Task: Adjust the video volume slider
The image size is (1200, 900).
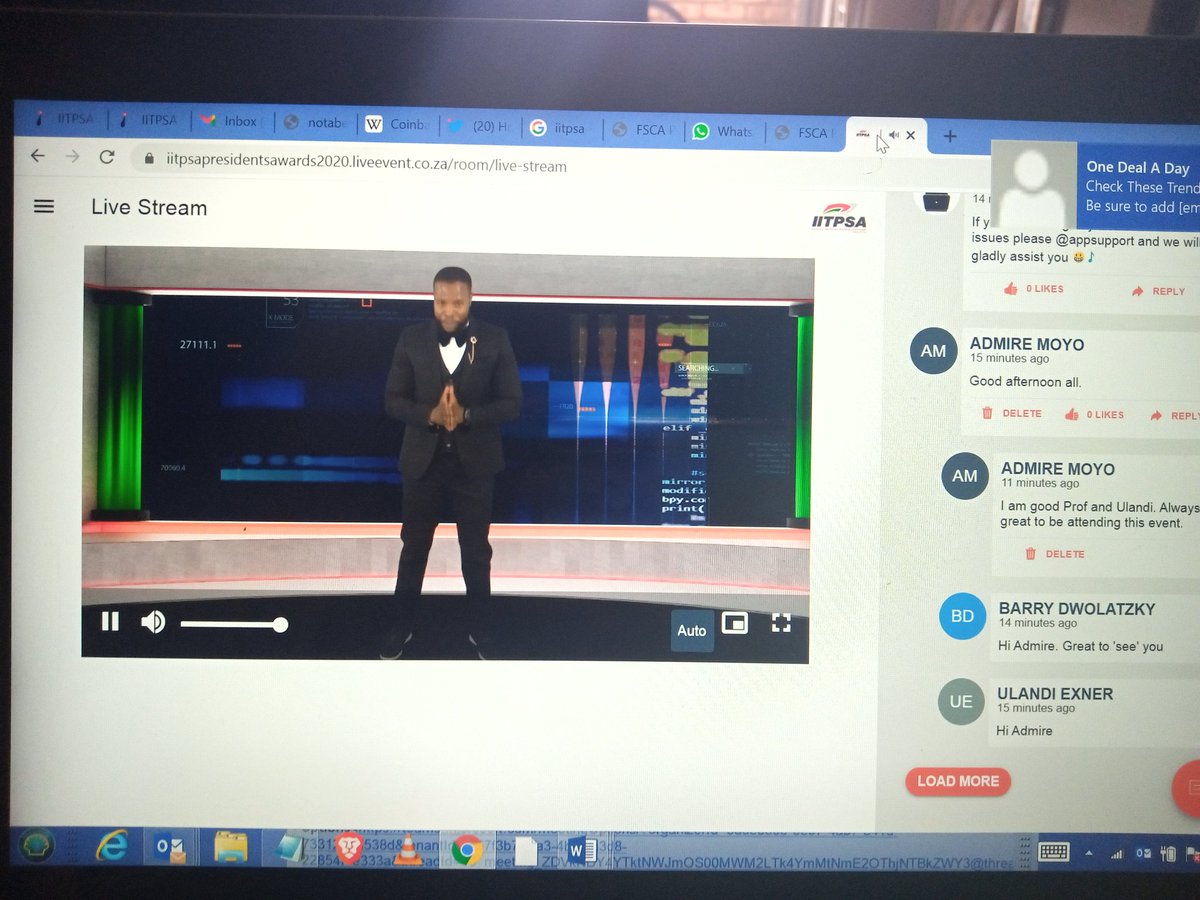Action: (234, 624)
